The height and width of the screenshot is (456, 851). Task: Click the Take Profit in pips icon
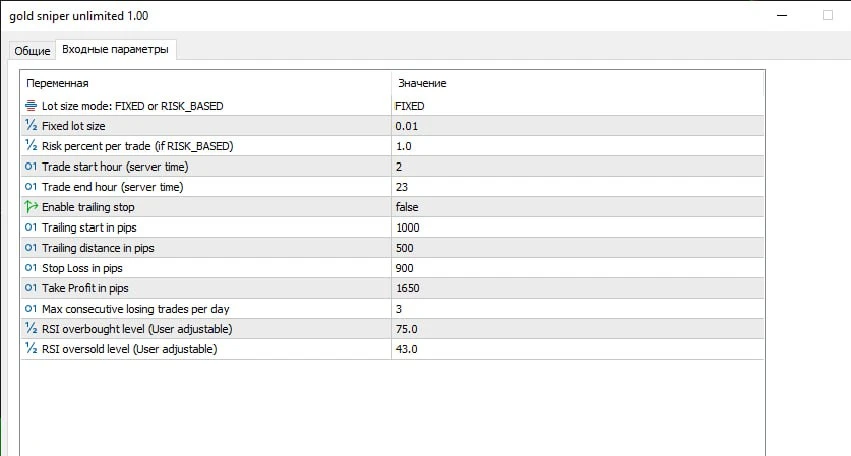(31, 288)
